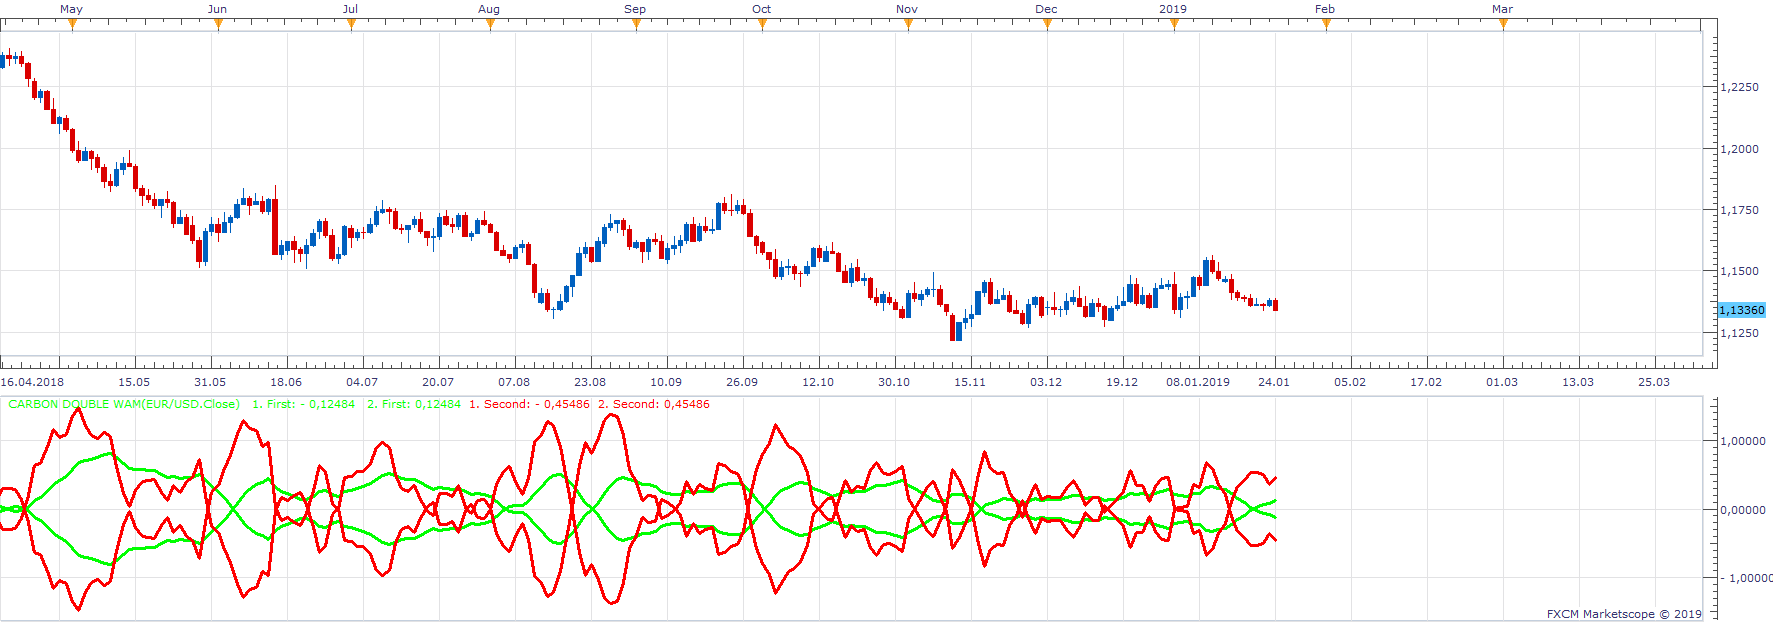Click the 03.12 date axis label

tap(1046, 382)
